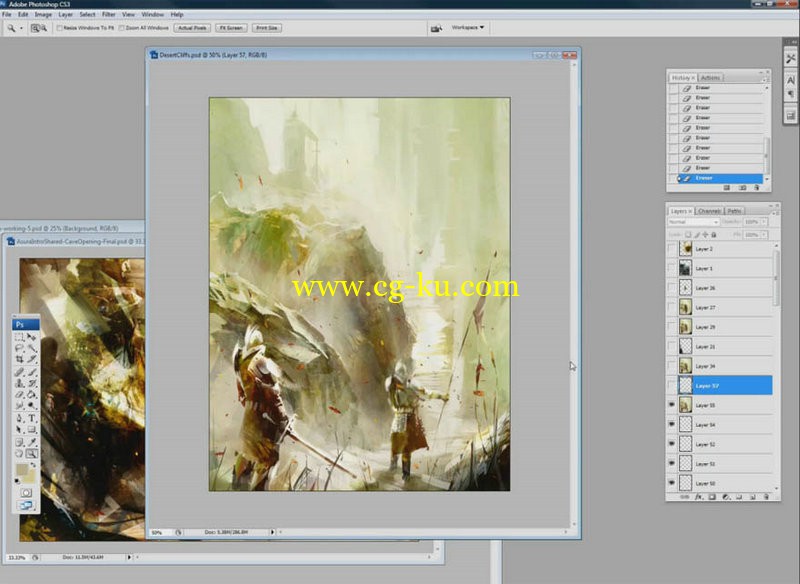Open the Layer menu
The image size is (800, 584).
point(65,15)
